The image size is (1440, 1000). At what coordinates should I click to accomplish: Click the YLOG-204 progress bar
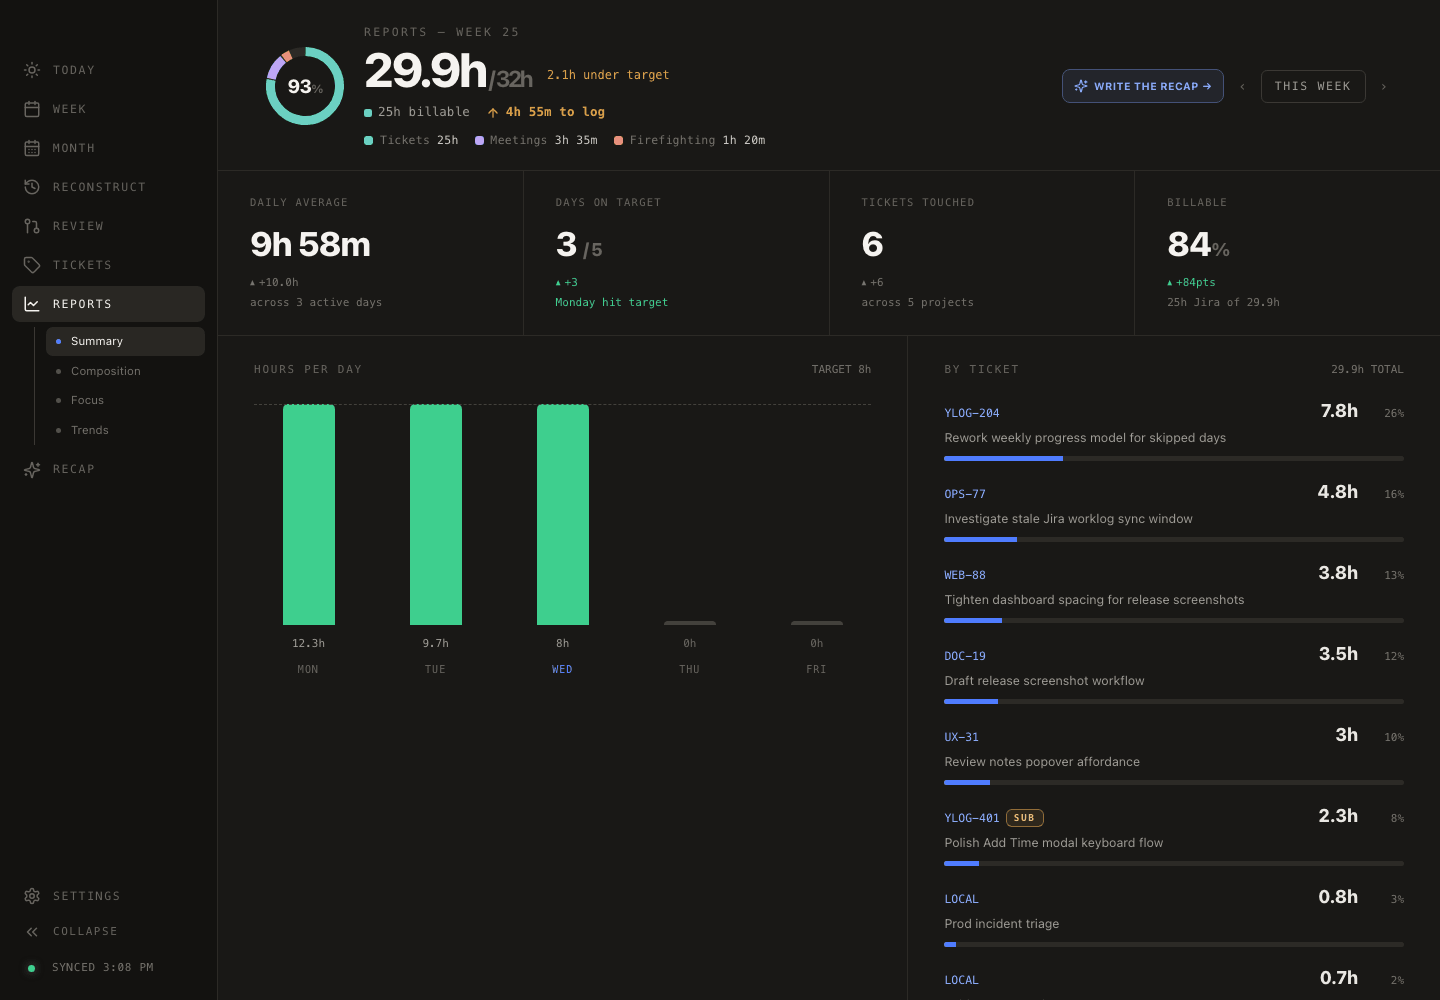(x=1174, y=458)
